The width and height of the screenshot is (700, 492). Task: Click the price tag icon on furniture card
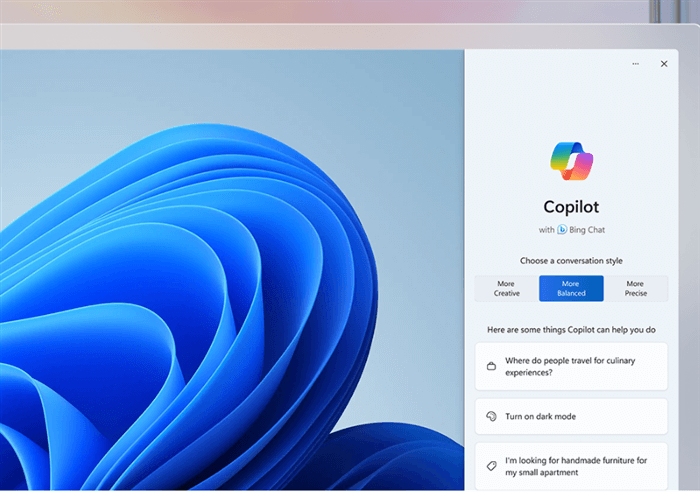491,466
